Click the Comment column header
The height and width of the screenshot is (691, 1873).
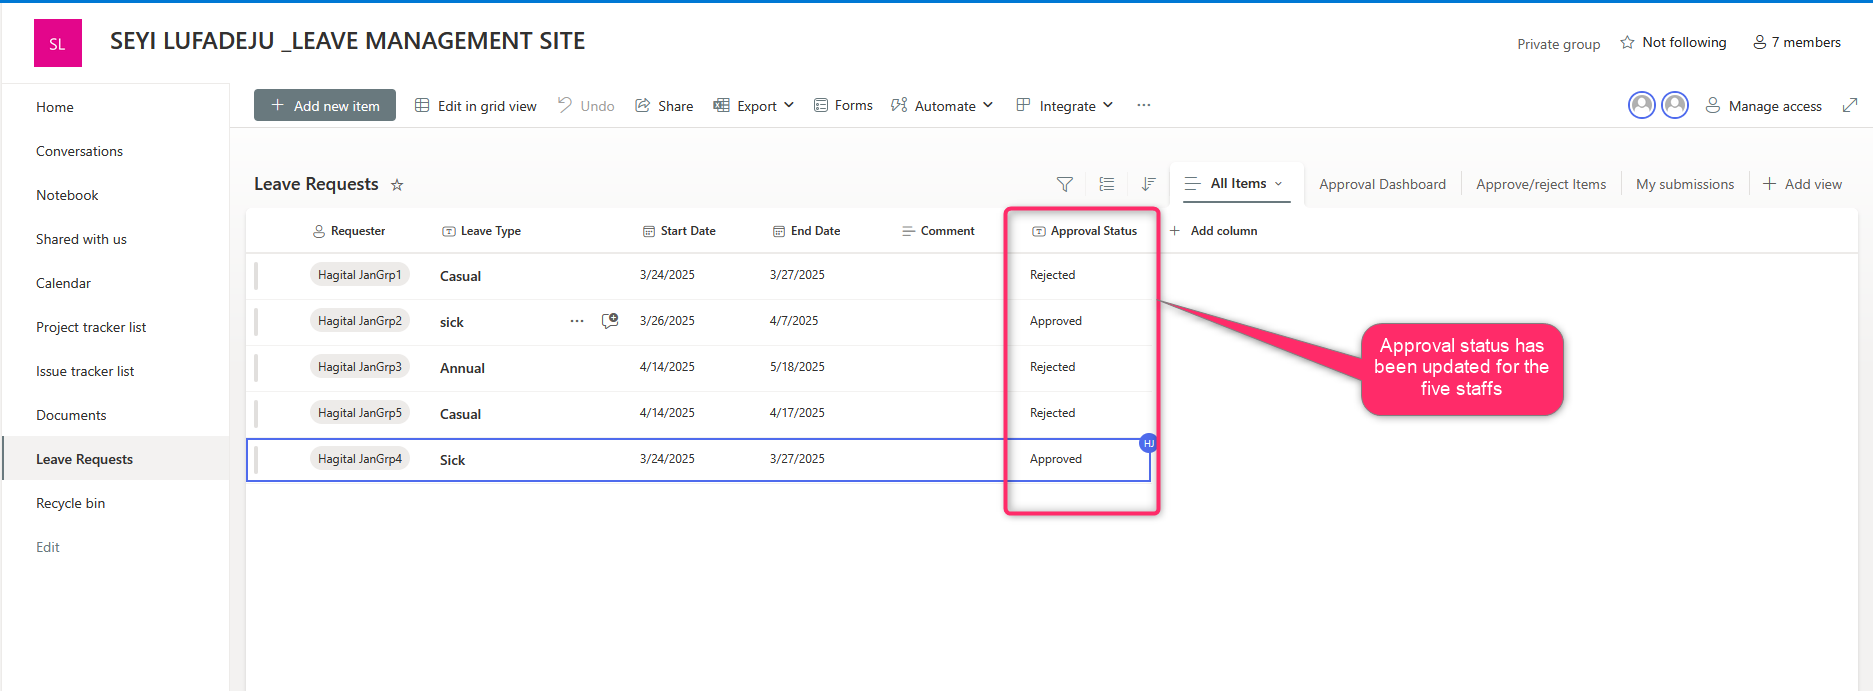pyautogui.click(x=938, y=231)
